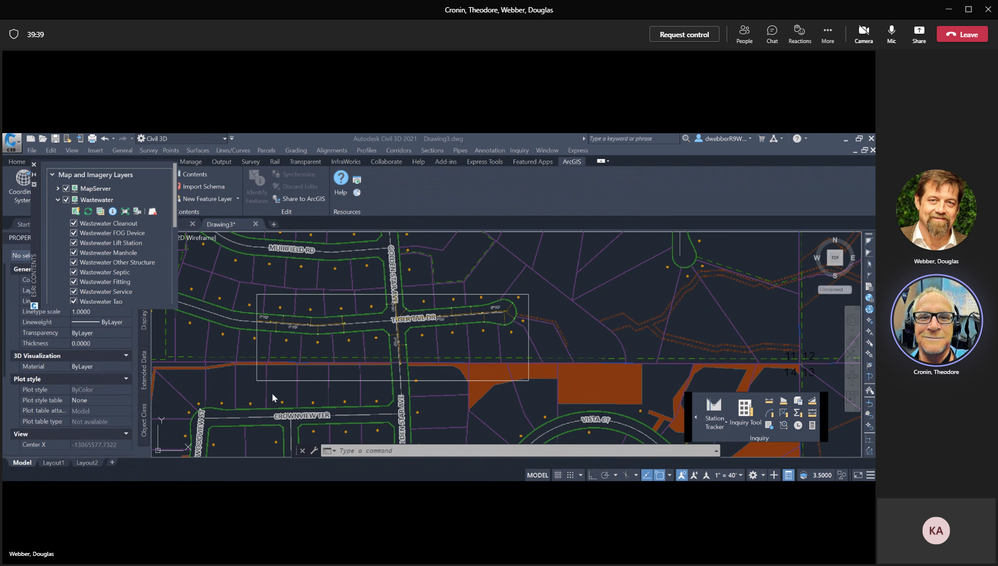Open the Inquiry Tool
Viewport: 998px width, 566px height.
pos(745,410)
